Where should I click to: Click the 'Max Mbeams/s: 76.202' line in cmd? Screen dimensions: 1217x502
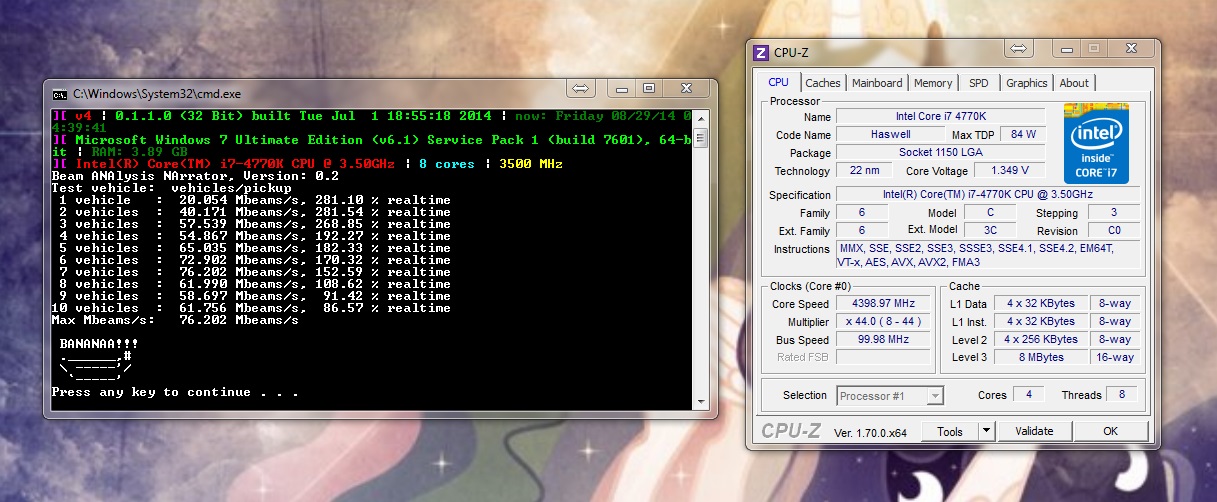click(x=175, y=320)
